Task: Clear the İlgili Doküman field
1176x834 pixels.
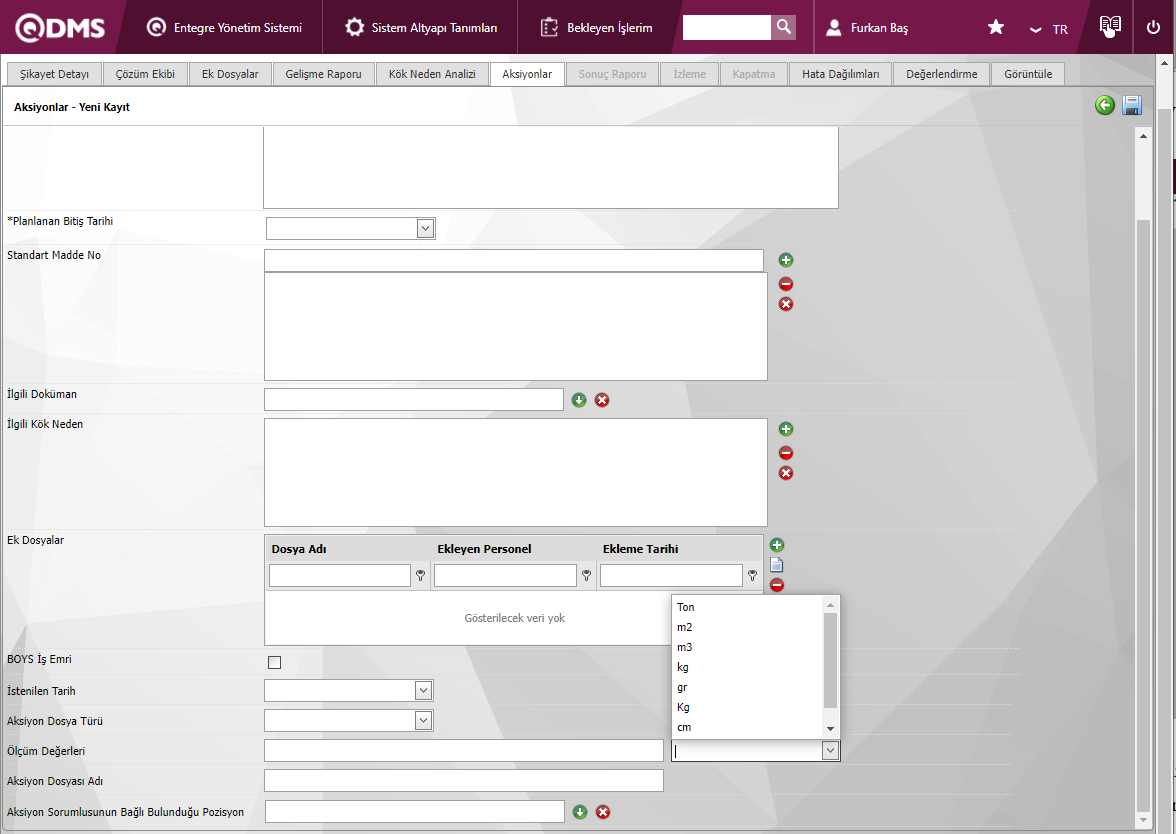Action: point(602,400)
